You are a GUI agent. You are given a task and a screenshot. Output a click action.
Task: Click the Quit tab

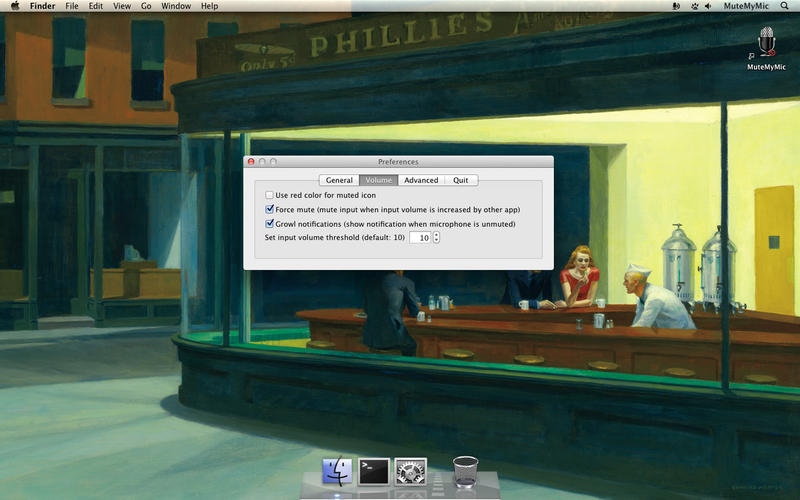pyautogui.click(x=461, y=180)
